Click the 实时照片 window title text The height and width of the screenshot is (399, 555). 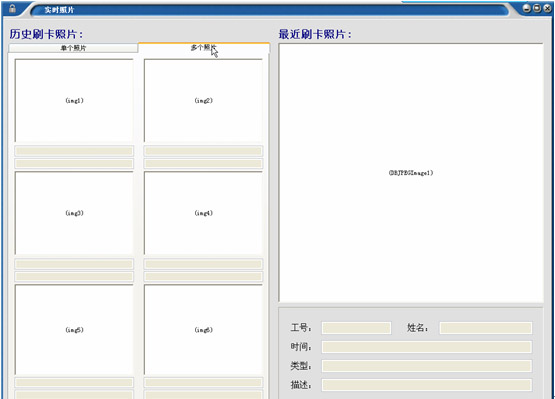tap(59, 10)
